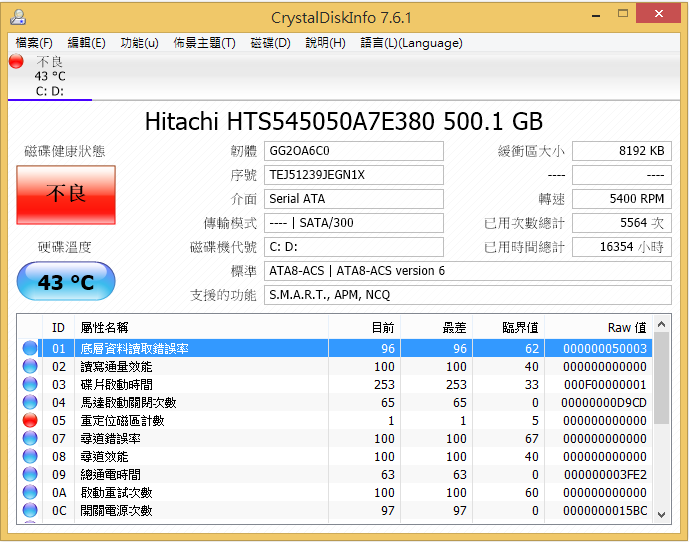
Task: Click blue status circle for attribute 08
Action: click(30, 456)
